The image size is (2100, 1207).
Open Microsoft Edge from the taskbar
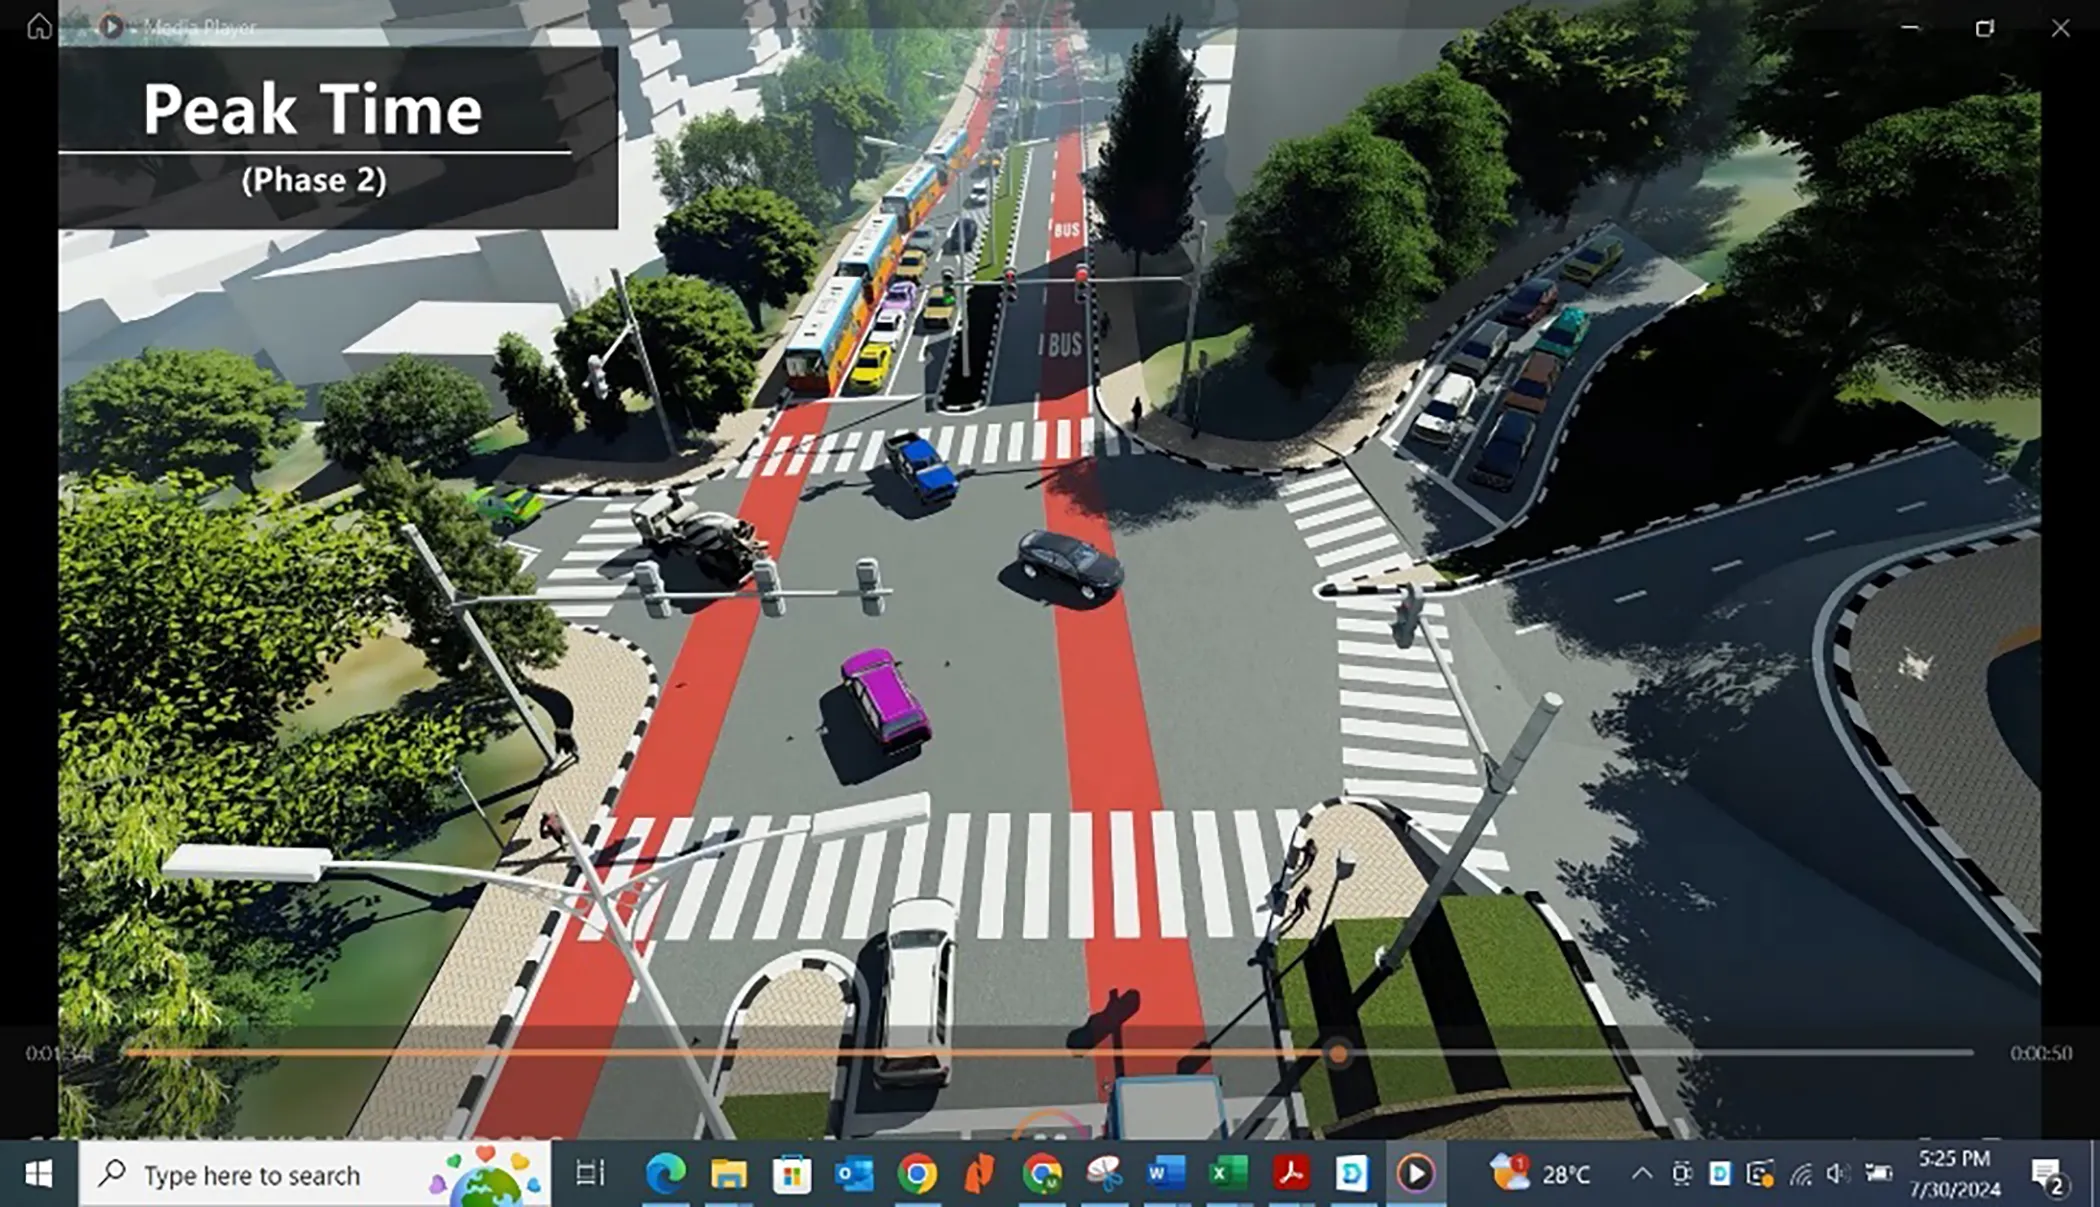[x=665, y=1174]
